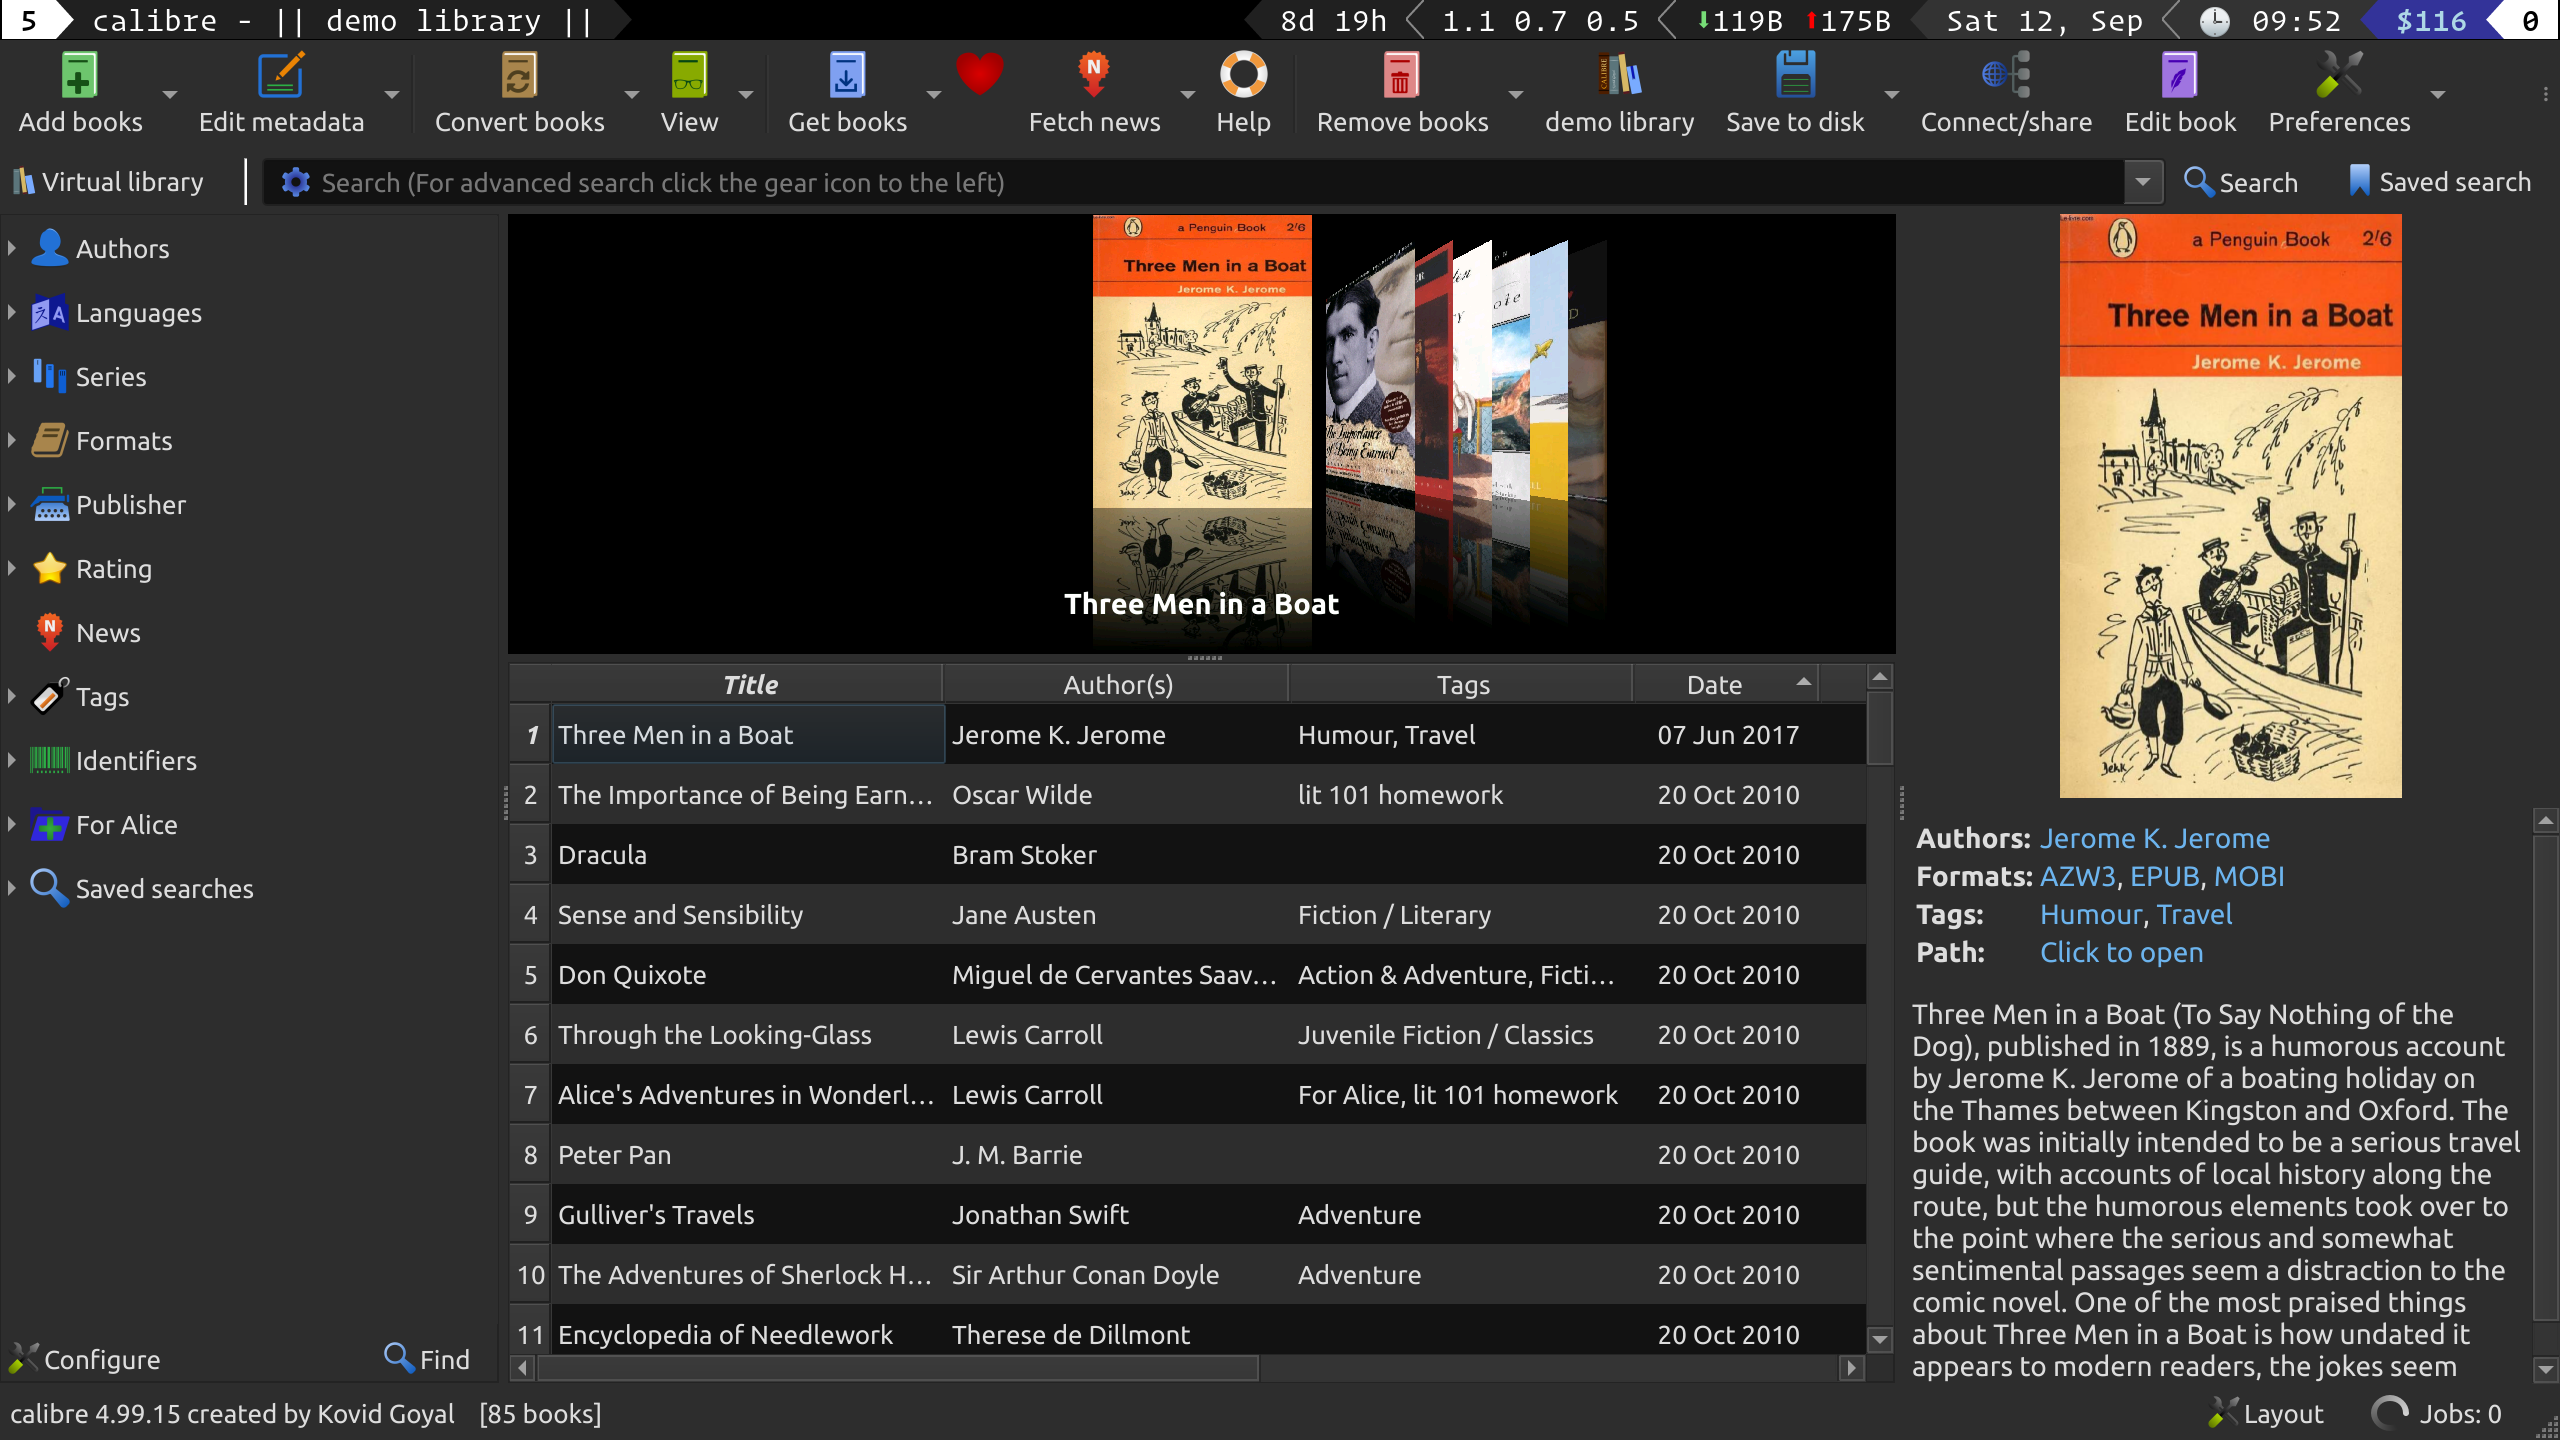The image size is (2560, 1440).
Task: Click the Virtual library icon
Action: 22,181
